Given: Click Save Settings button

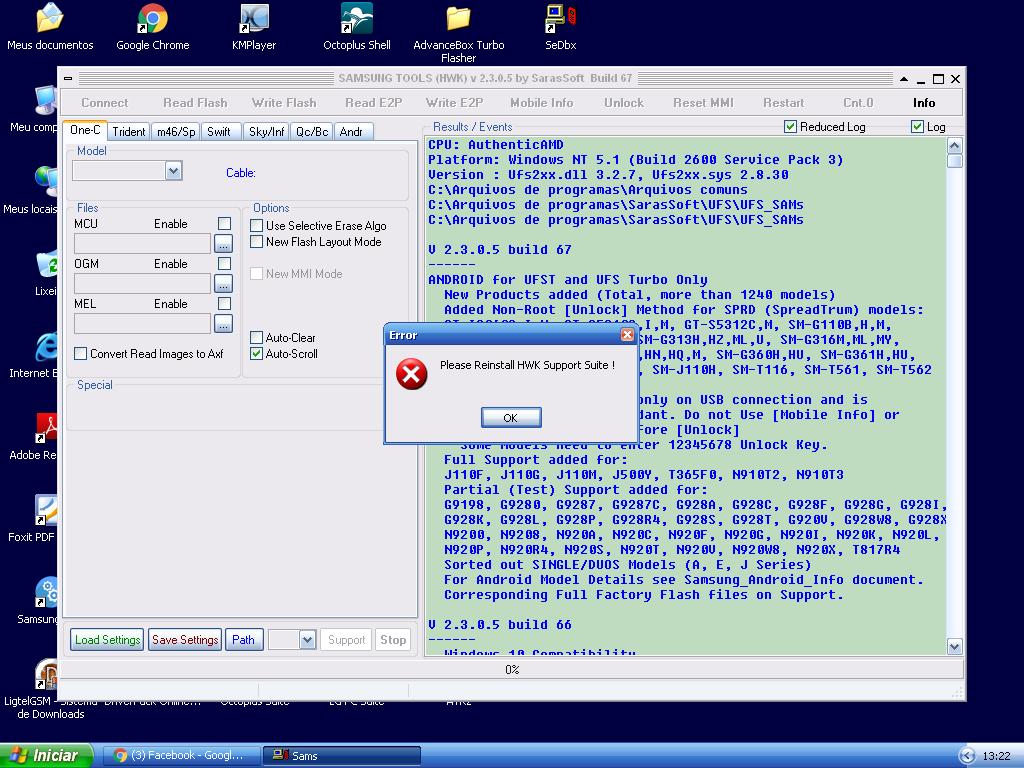Looking at the screenshot, I should (185, 639).
